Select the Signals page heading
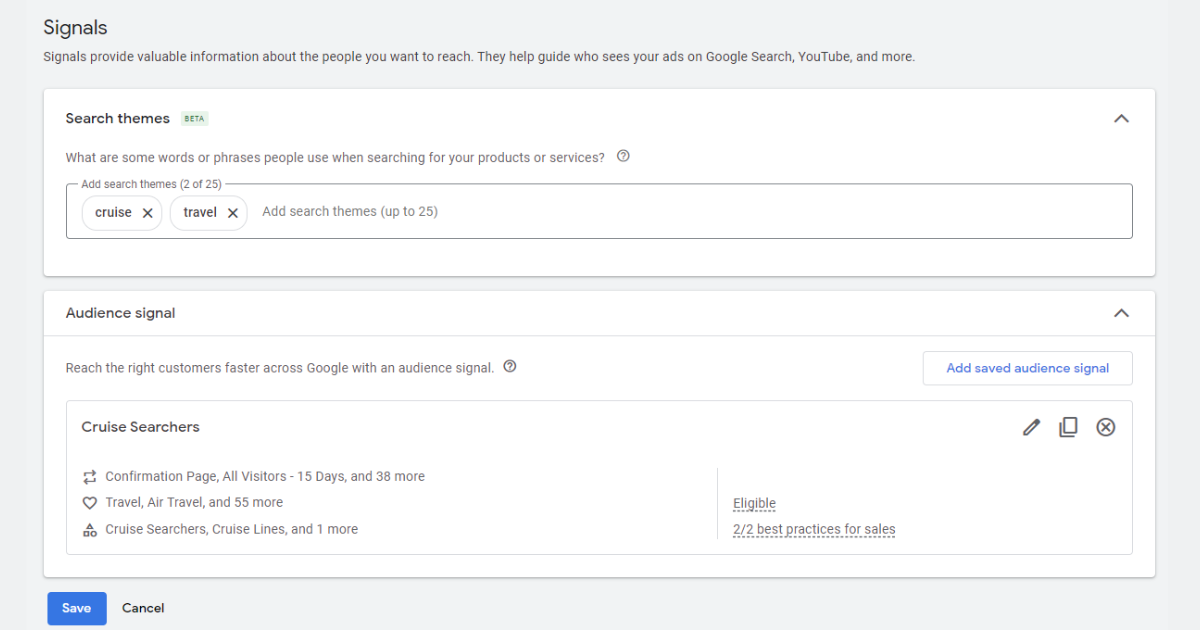Screen dimensions: 1200x630 coord(75,27)
